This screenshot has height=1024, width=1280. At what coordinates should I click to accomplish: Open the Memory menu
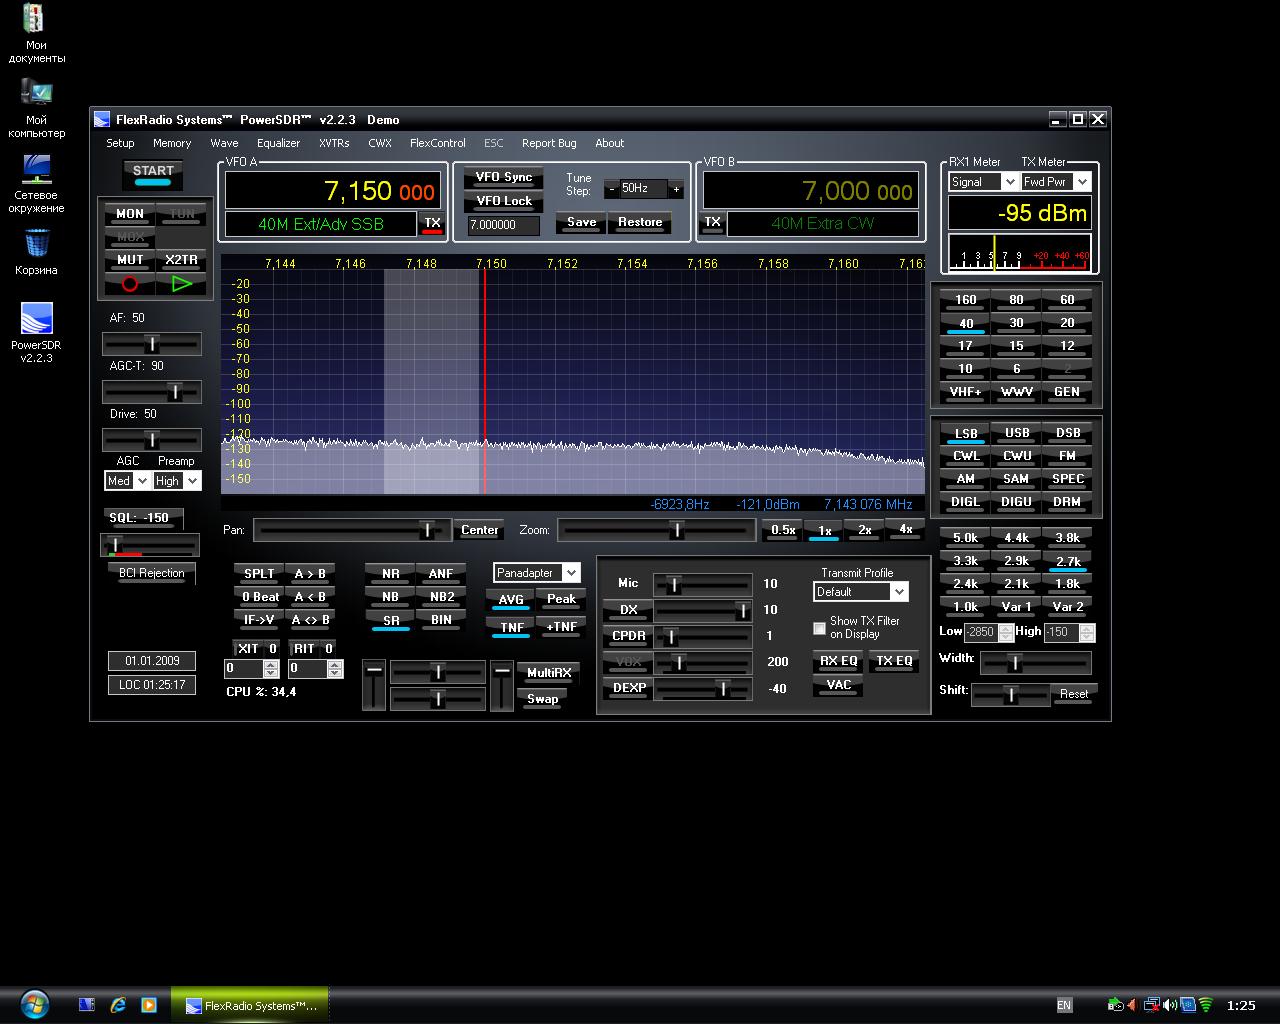172,143
